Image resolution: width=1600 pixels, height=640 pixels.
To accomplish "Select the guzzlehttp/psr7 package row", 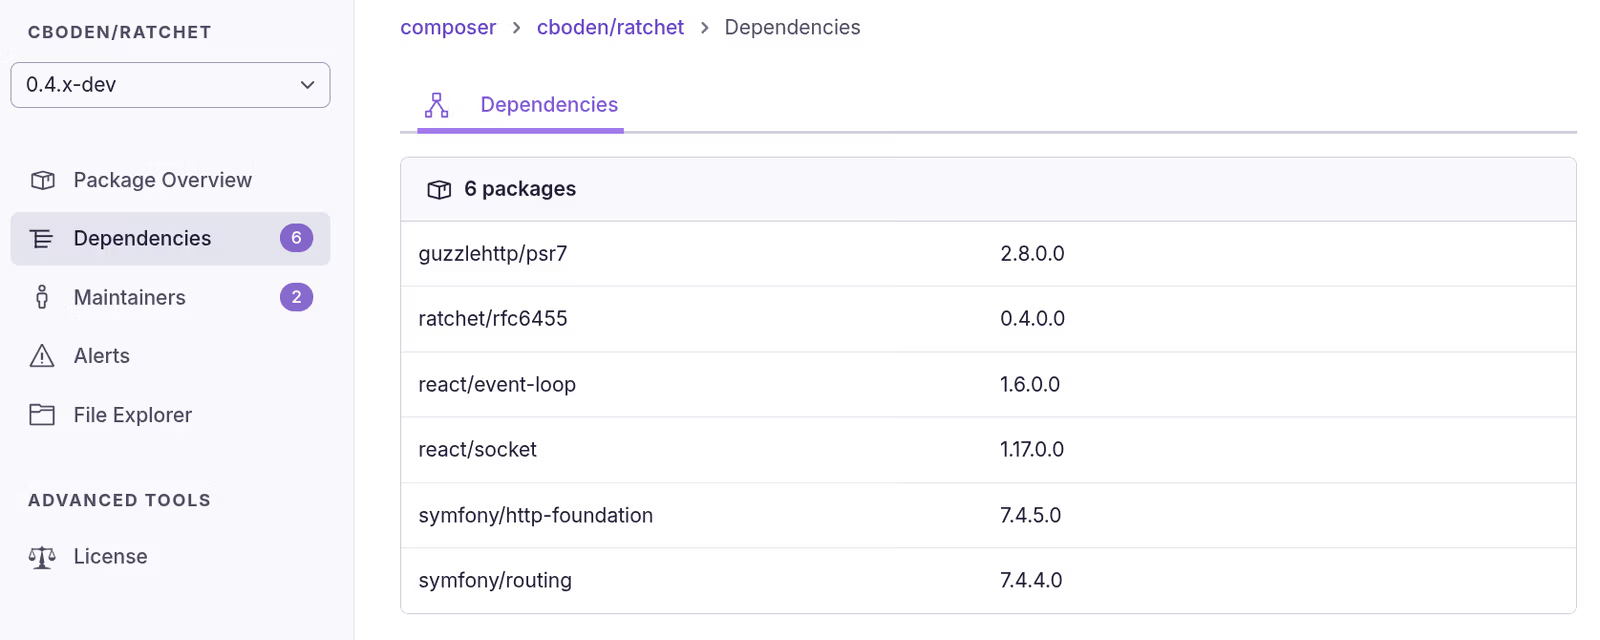I will click(493, 254).
